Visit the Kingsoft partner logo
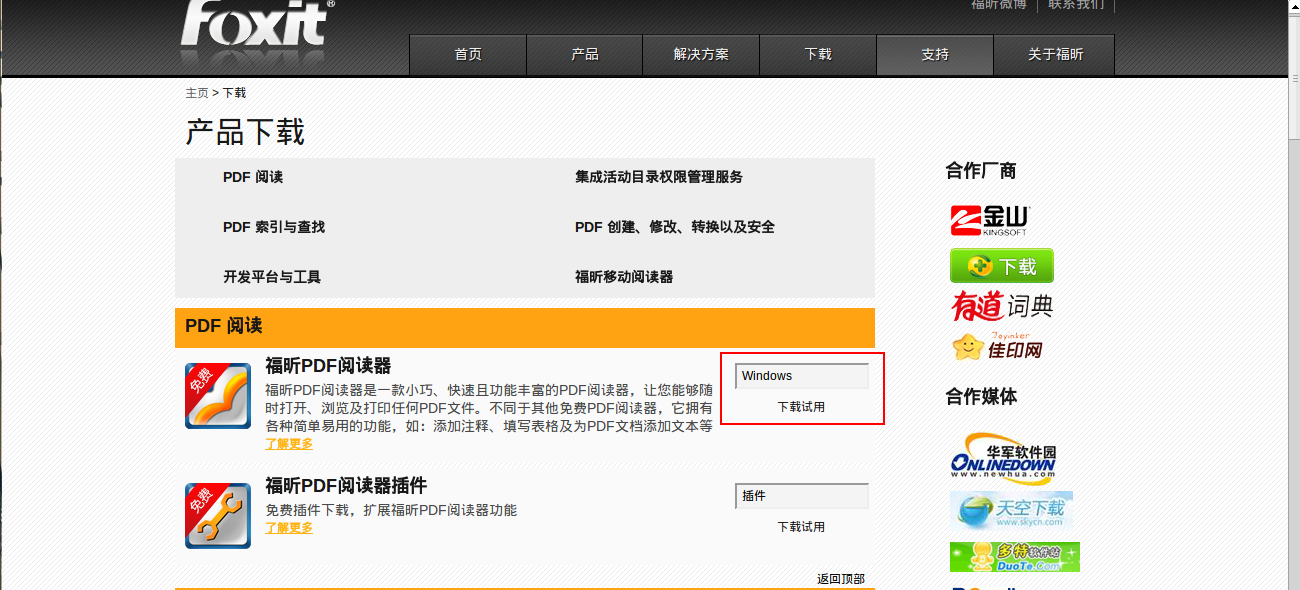 click(989, 221)
